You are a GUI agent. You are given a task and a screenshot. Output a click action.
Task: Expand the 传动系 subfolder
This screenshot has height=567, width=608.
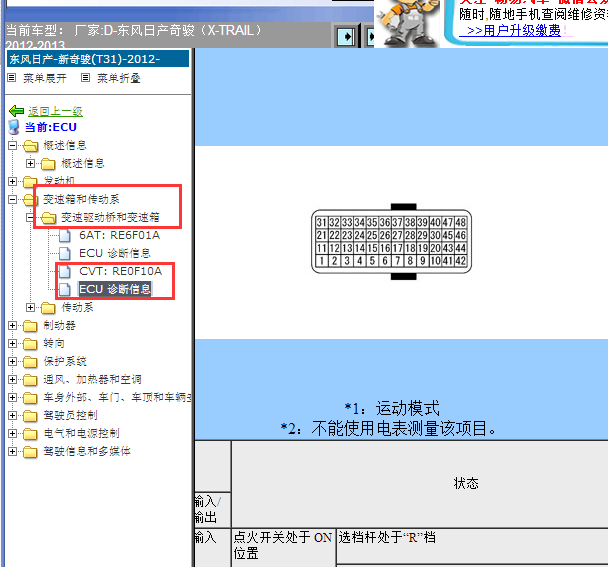[x=30, y=308]
